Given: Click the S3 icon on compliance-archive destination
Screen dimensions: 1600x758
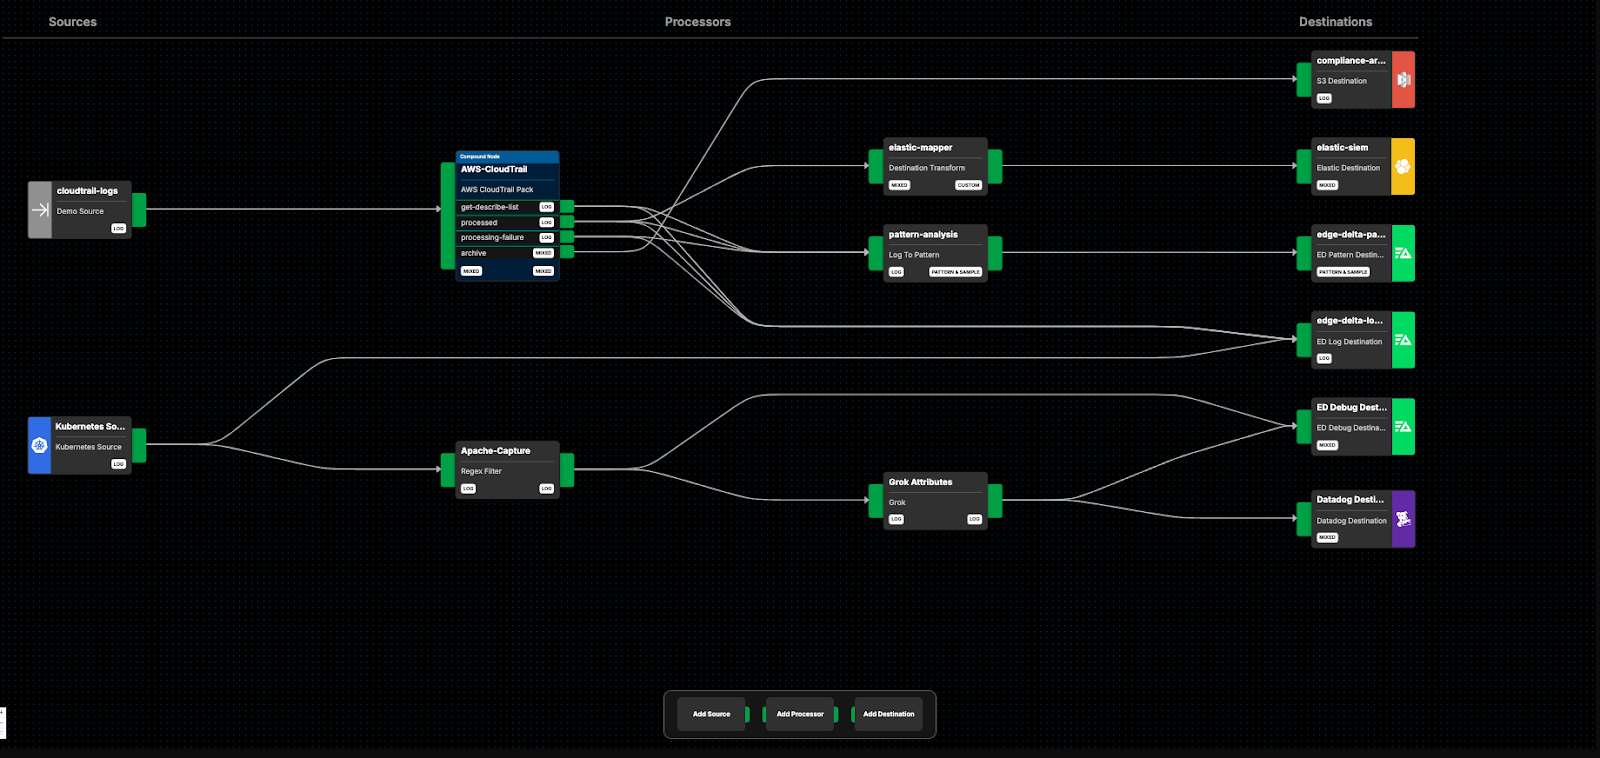Looking at the screenshot, I should pos(1403,80).
